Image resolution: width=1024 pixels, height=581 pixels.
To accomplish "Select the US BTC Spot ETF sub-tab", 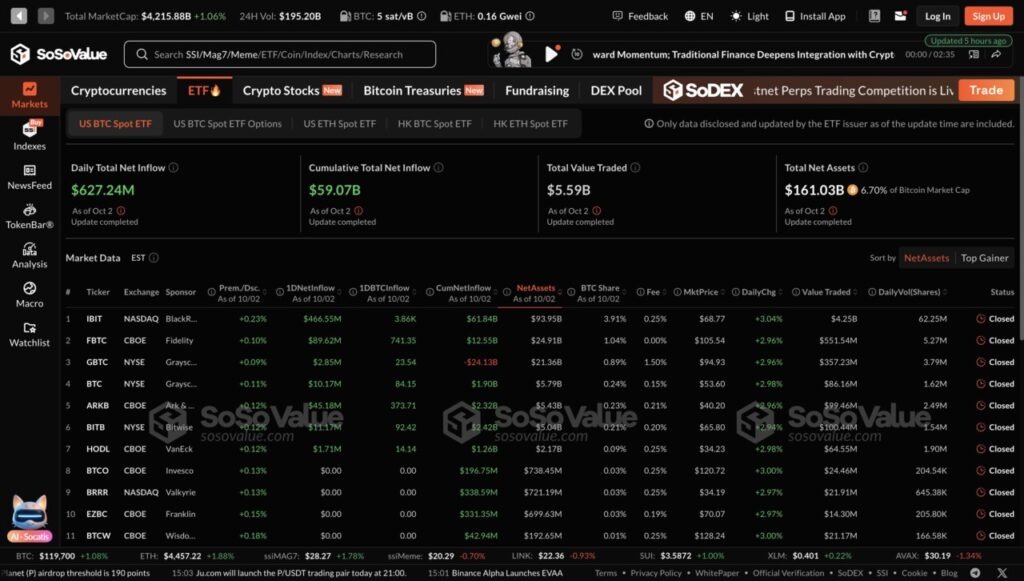I will pyautogui.click(x=115, y=123).
